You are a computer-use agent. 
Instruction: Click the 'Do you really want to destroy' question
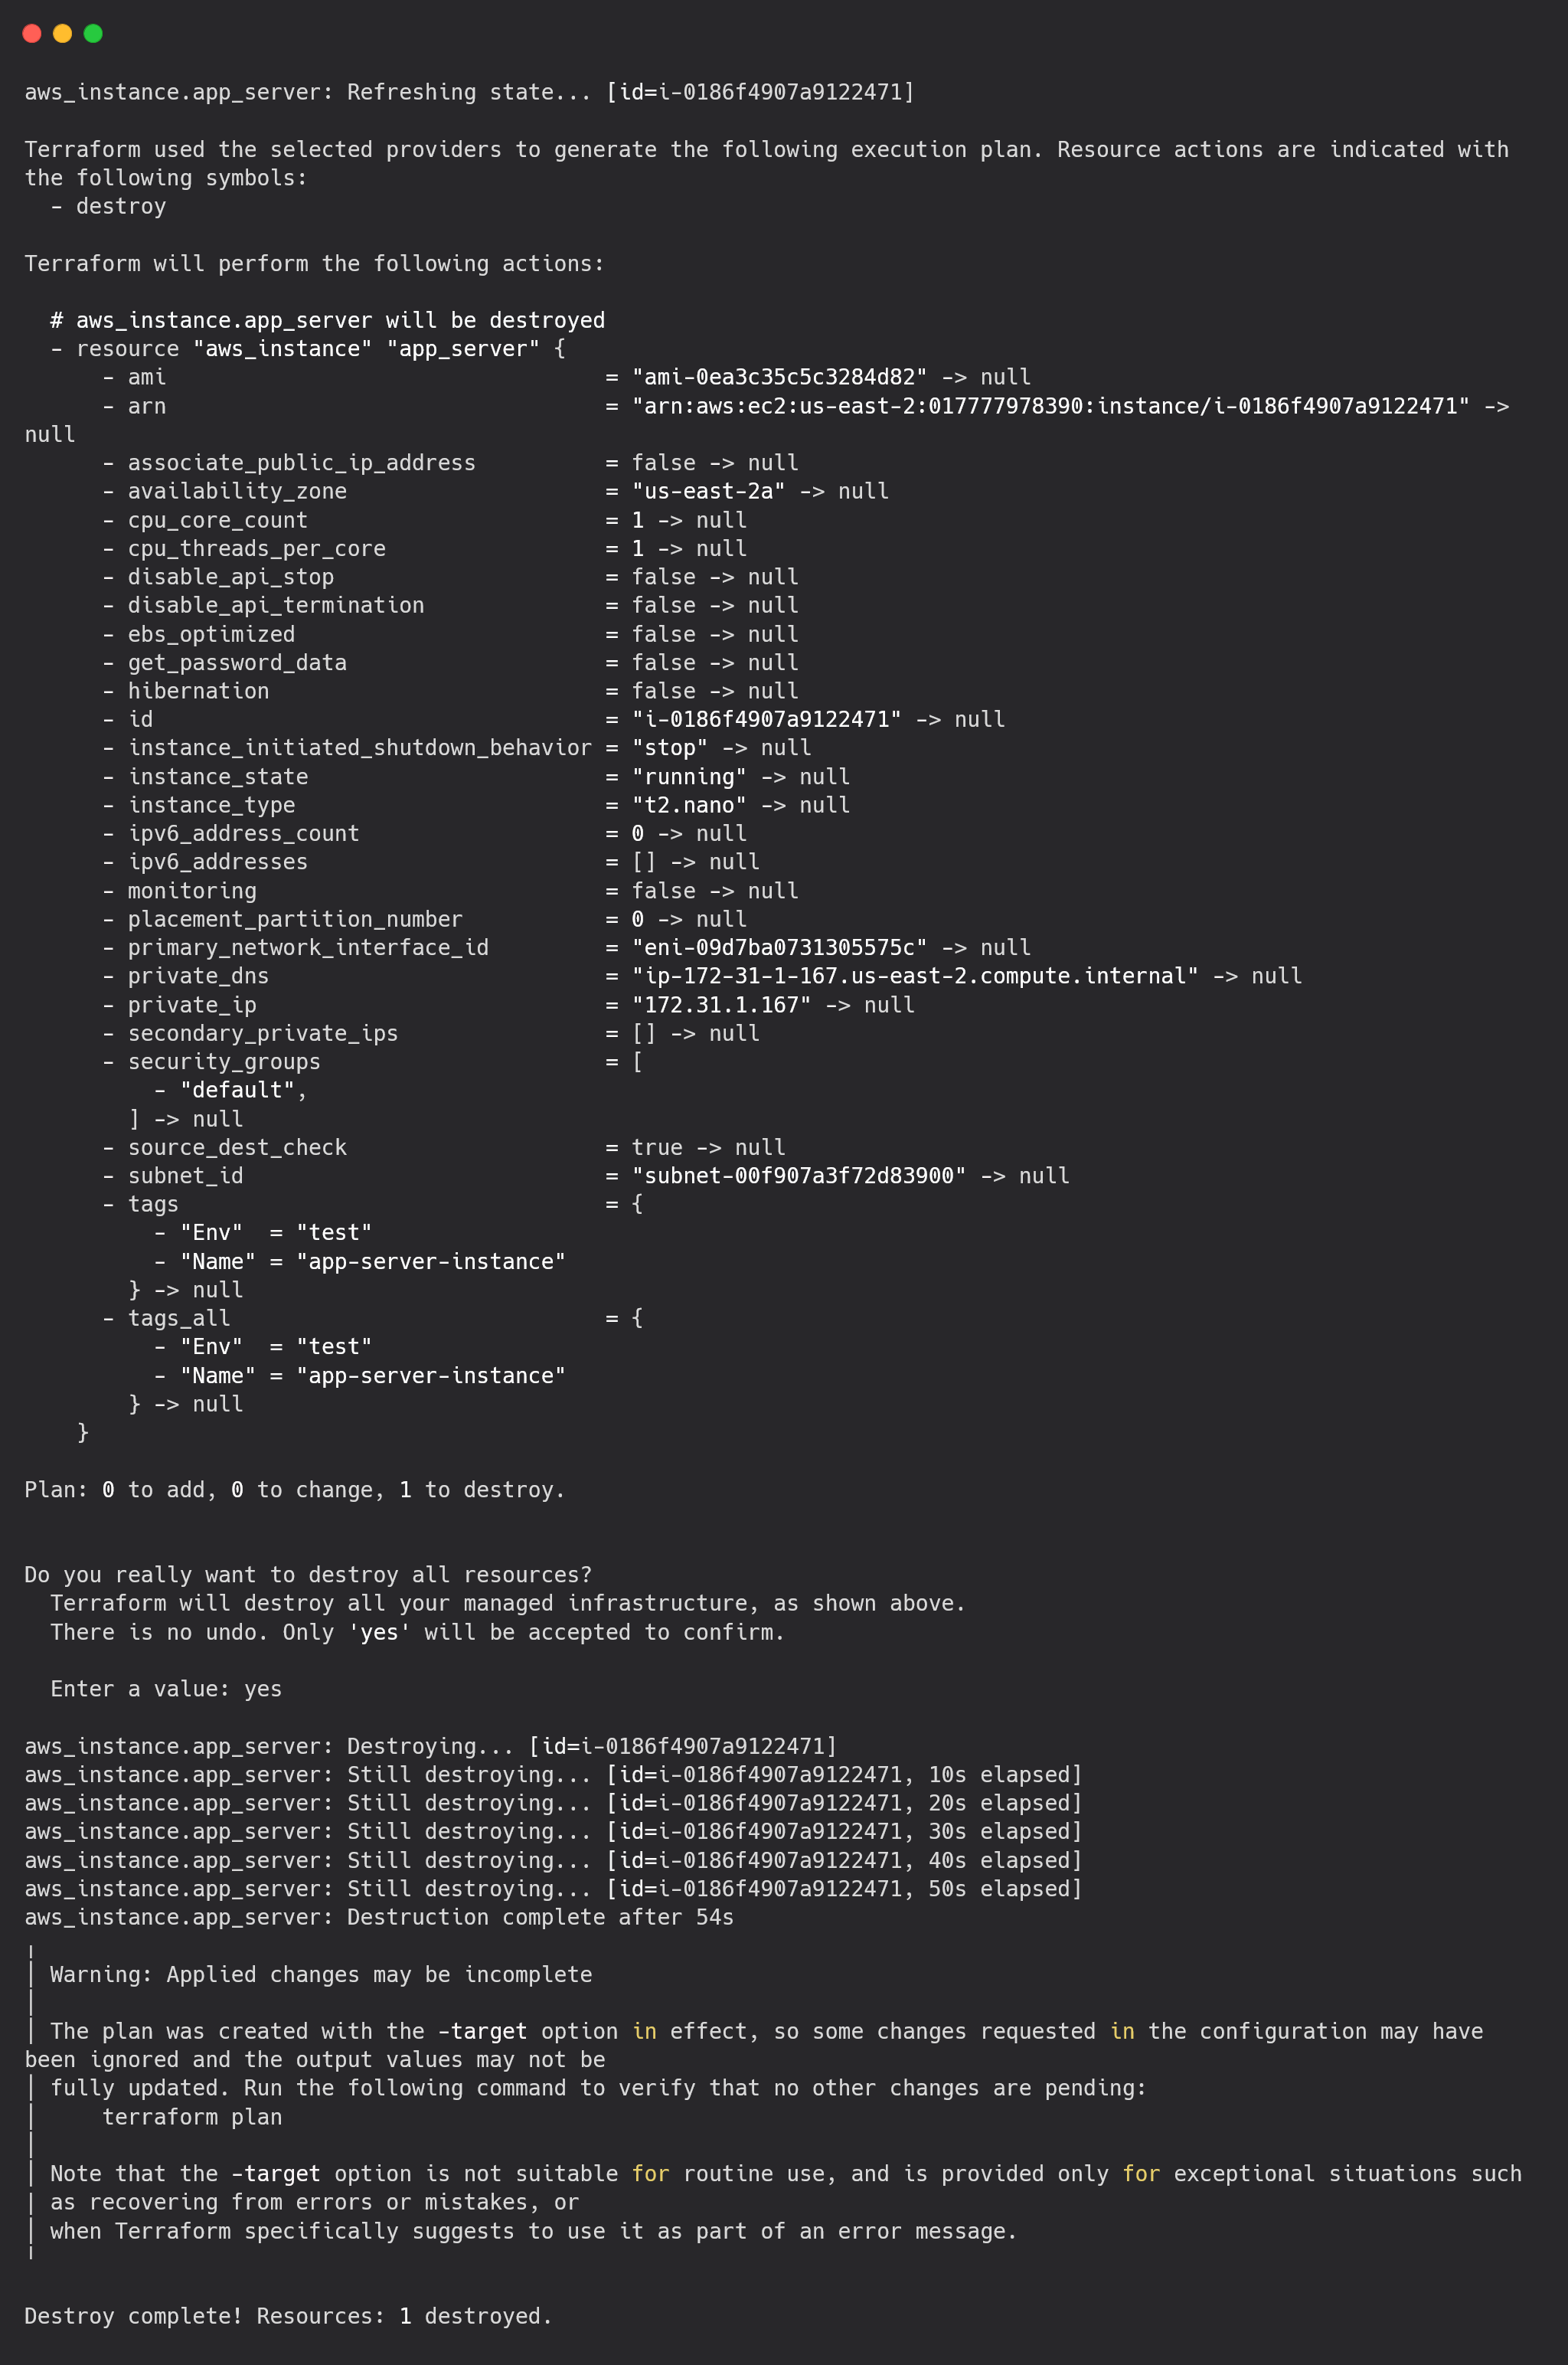coord(308,1575)
